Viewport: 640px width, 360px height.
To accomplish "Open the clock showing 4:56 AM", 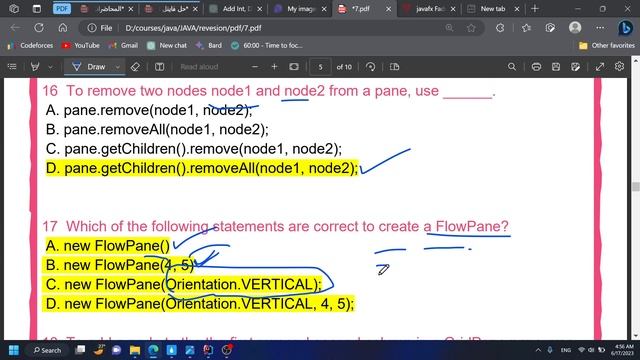I will [x=622, y=350].
